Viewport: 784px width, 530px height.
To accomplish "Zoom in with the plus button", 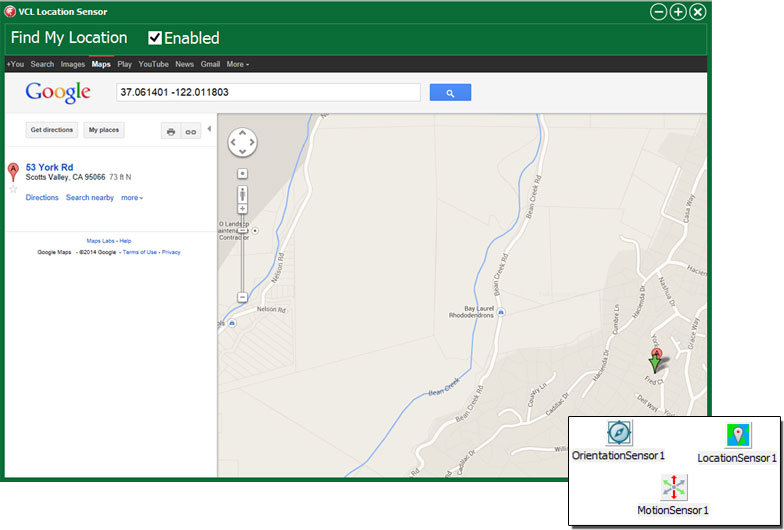I will point(242,209).
